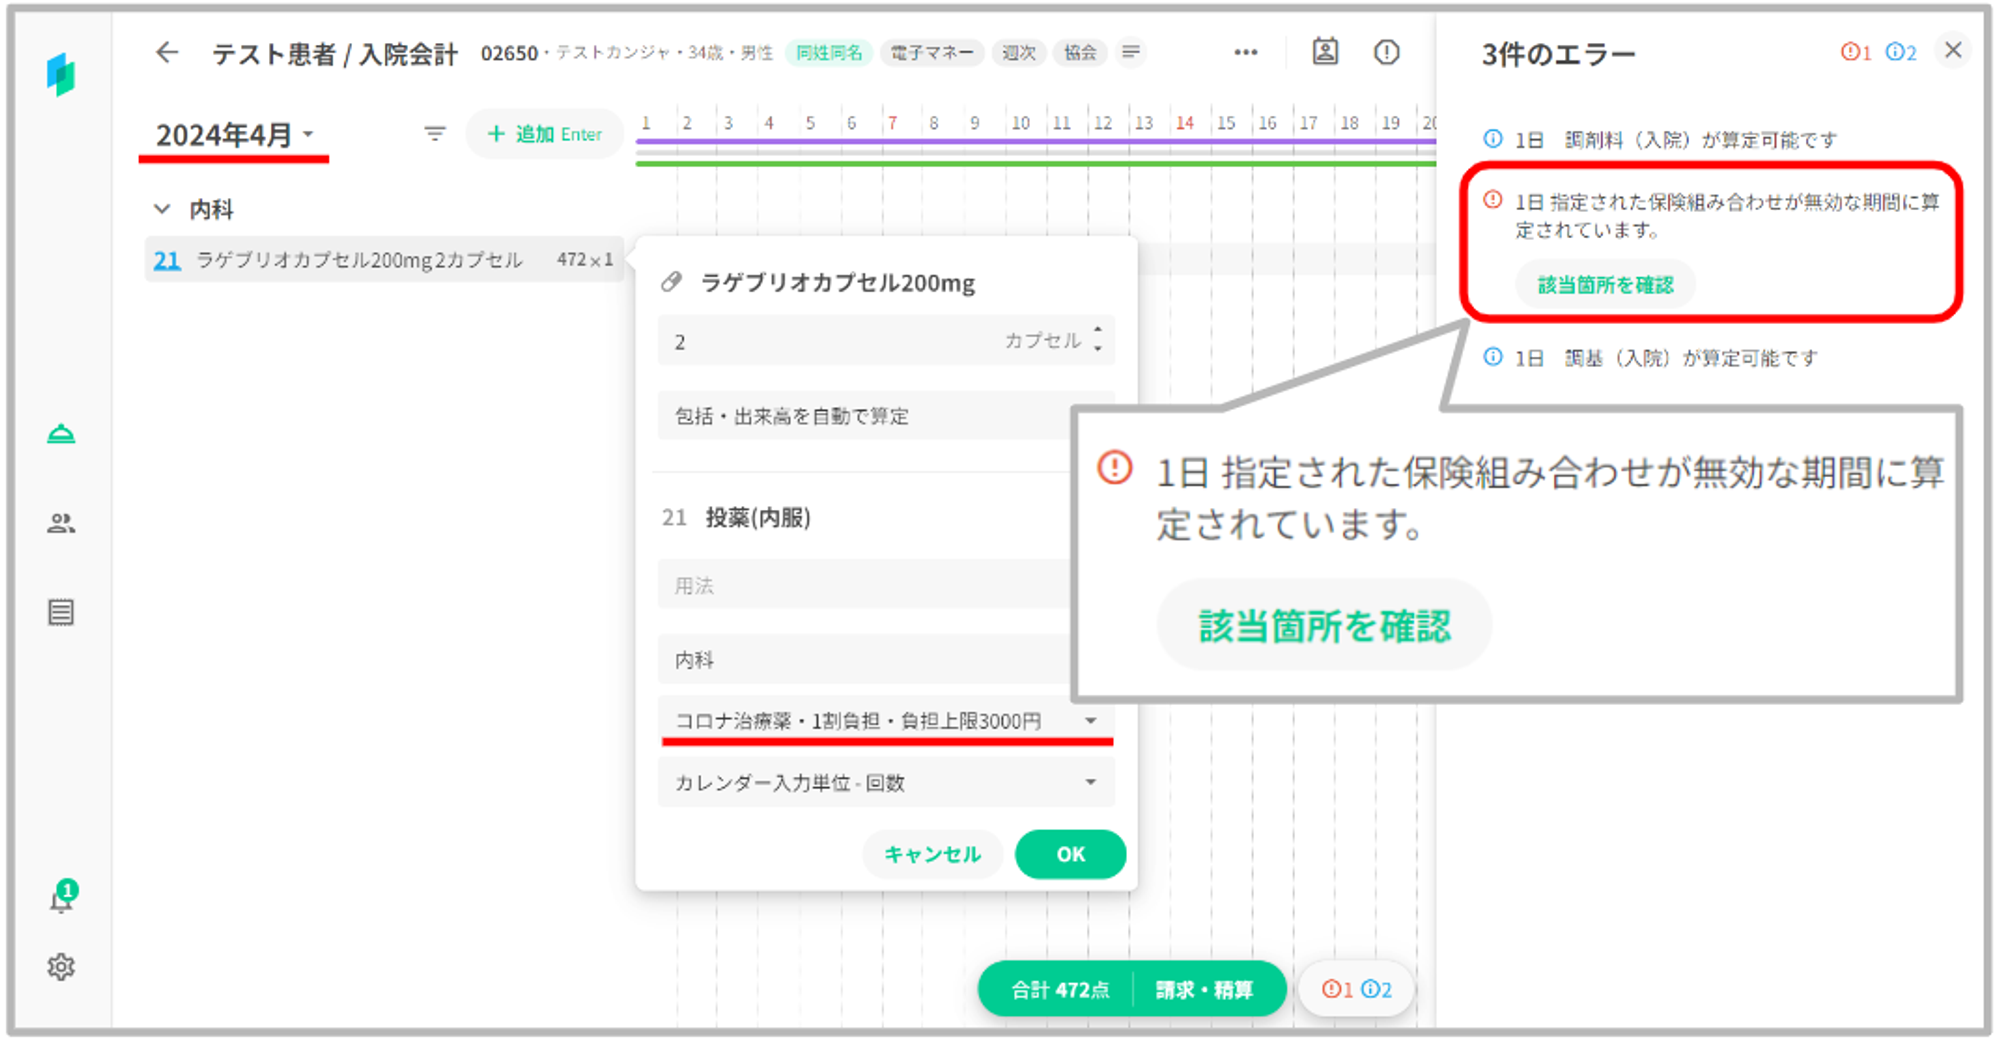Screen dimensions: 2000x1042
Task: Open the document list sidebar icon
Action: pos(61,612)
